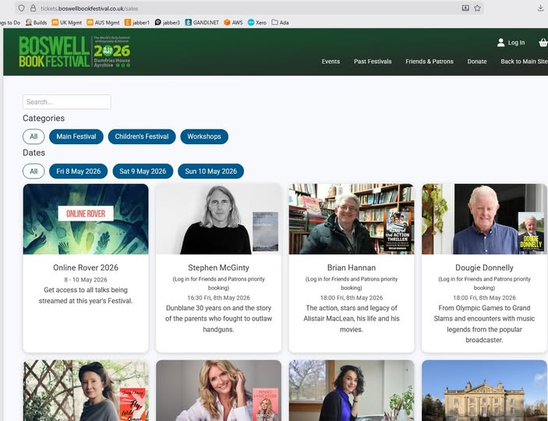The height and width of the screenshot is (421, 548).
Task: Select the All dates filter
Action: point(34,171)
